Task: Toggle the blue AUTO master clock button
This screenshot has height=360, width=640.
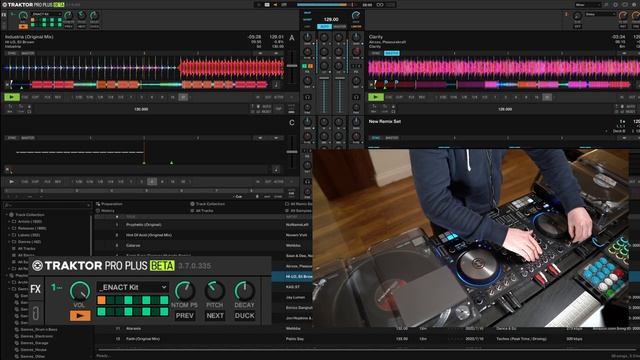Action: point(324,27)
